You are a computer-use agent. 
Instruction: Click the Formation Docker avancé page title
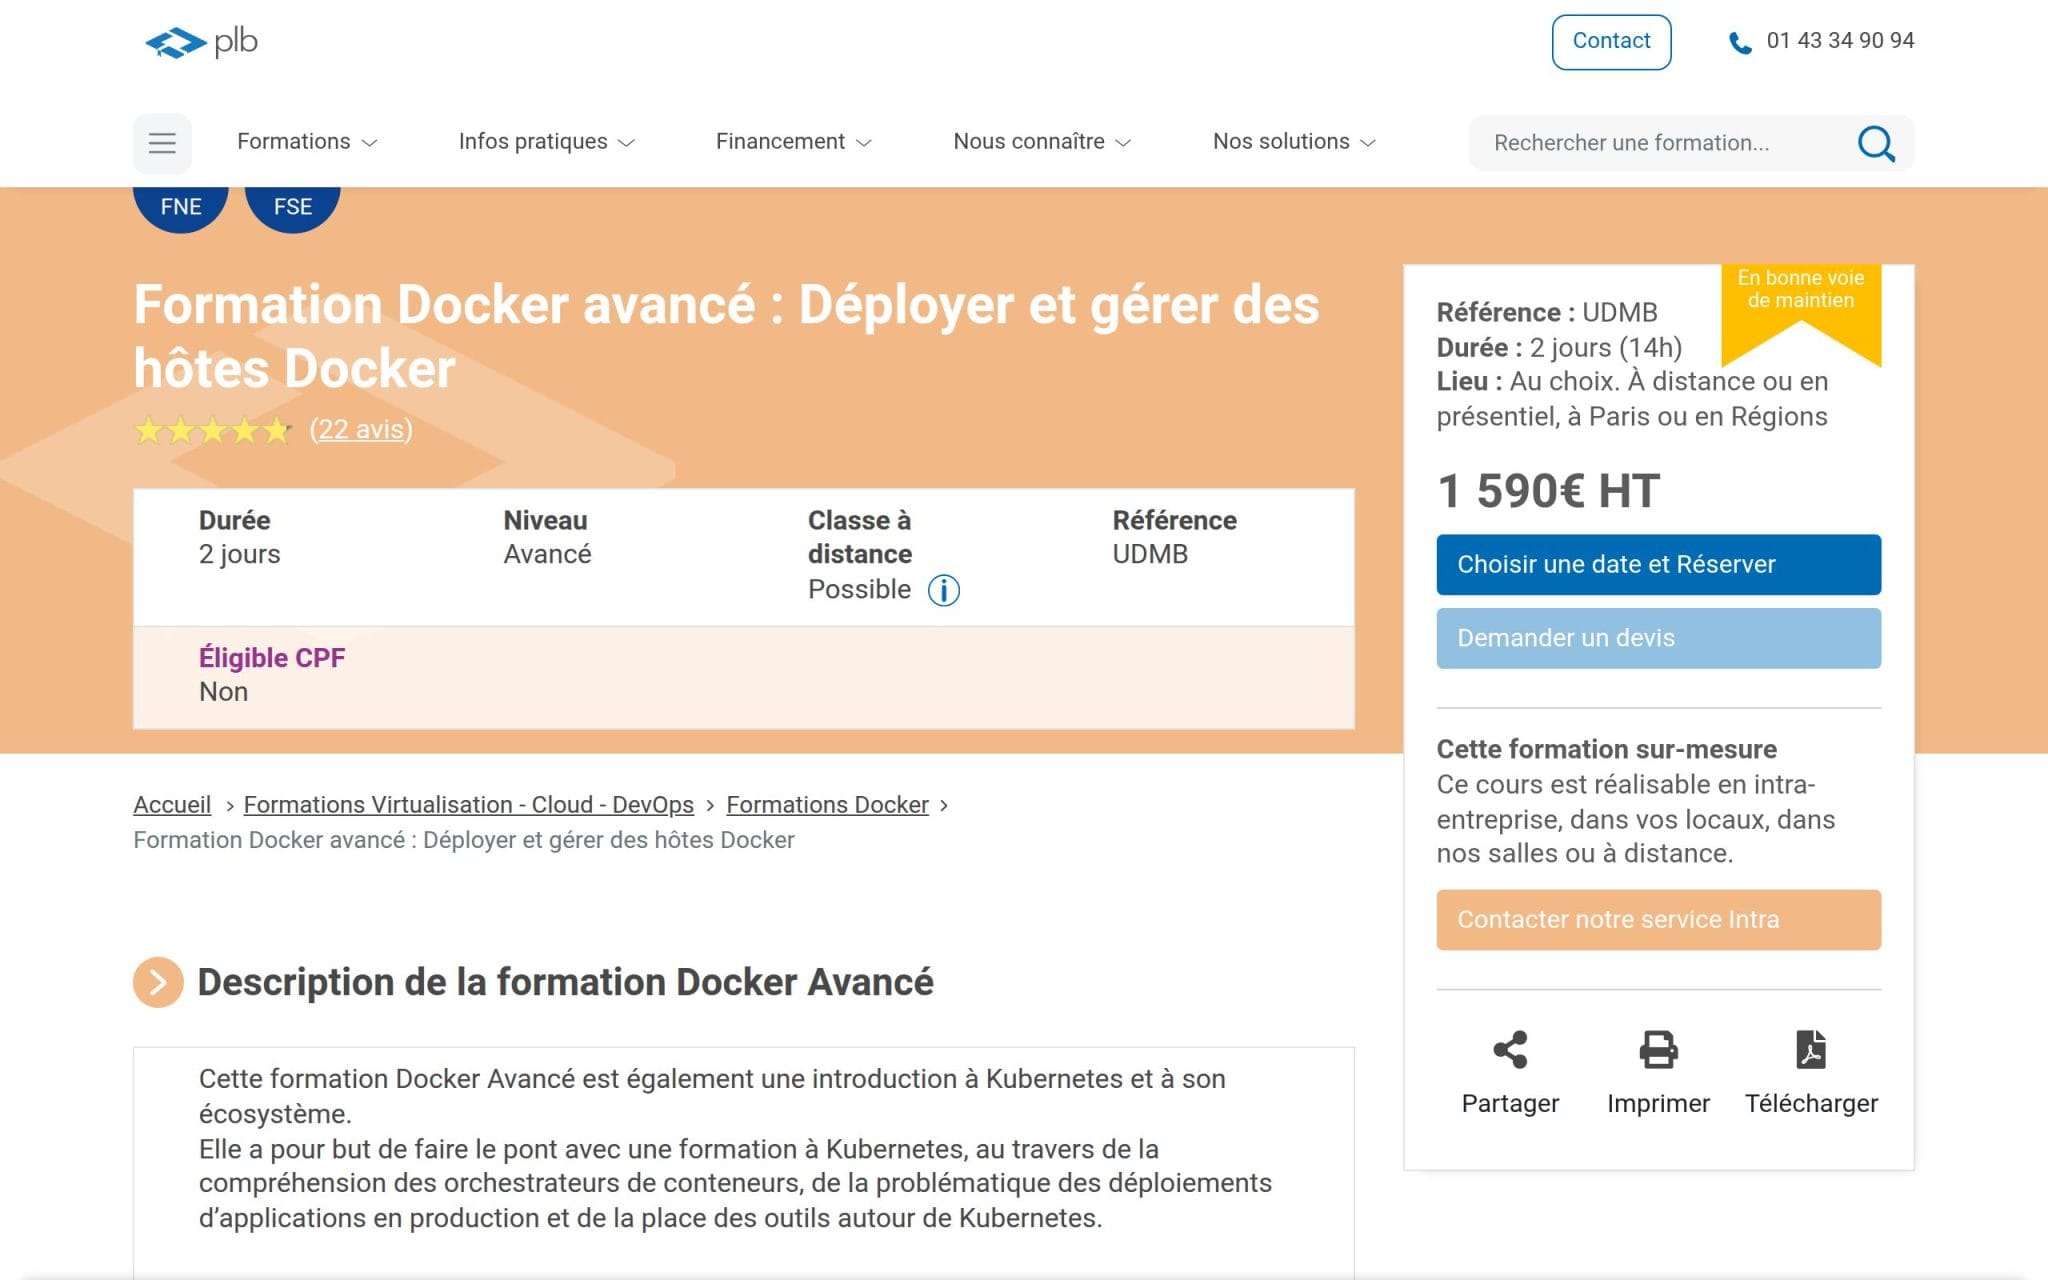(726, 336)
